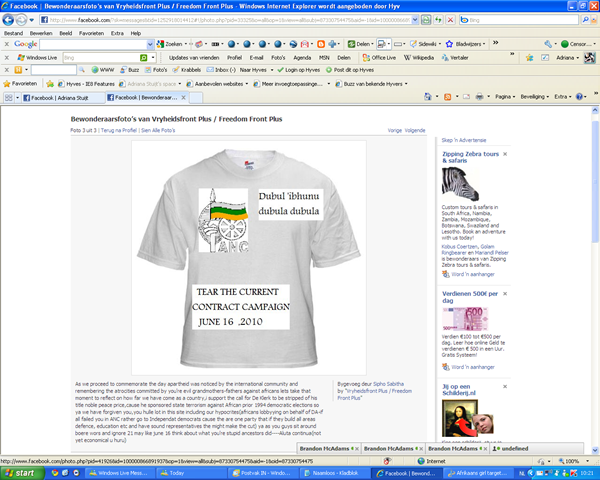The image size is (600, 480).
Task: Close the Facebook | Bewonderaar tab
Action: tap(183, 98)
